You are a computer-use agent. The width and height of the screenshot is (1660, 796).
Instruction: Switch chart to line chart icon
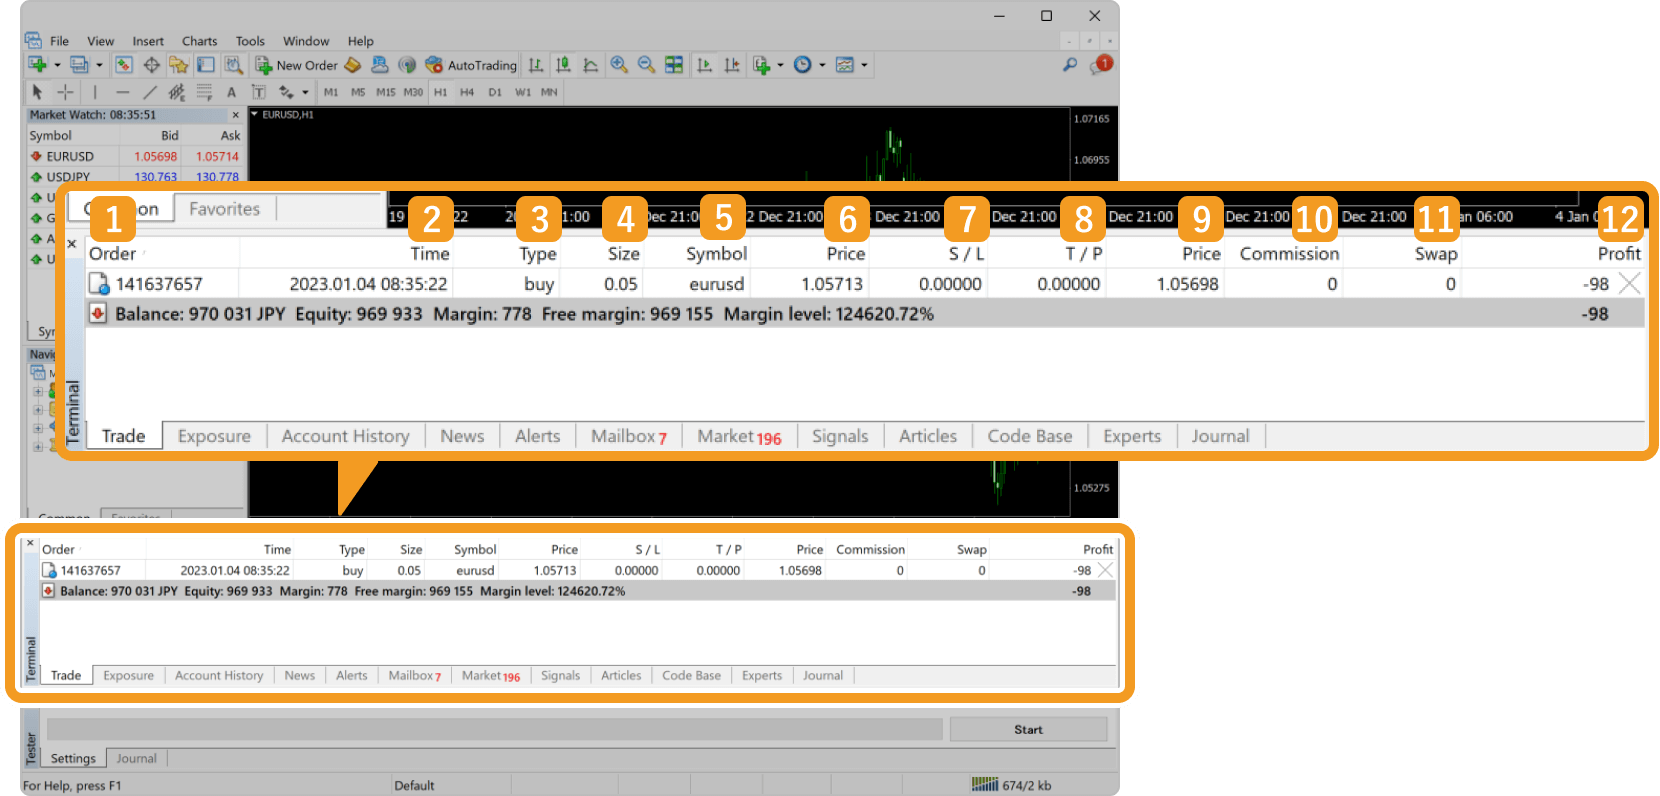591,65
